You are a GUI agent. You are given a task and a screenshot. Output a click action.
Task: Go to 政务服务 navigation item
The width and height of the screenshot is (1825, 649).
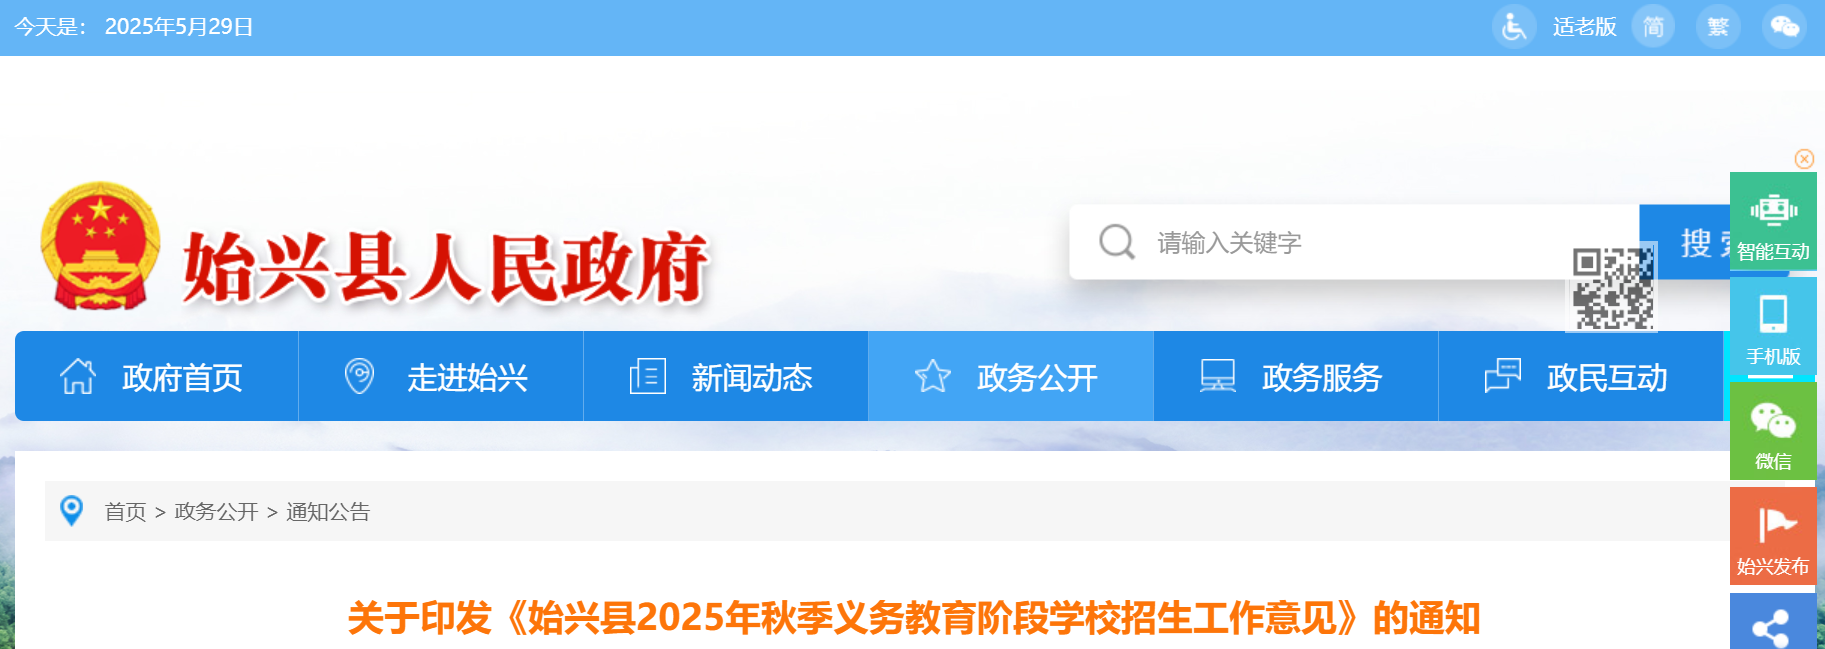click(x=1296, y=377)
